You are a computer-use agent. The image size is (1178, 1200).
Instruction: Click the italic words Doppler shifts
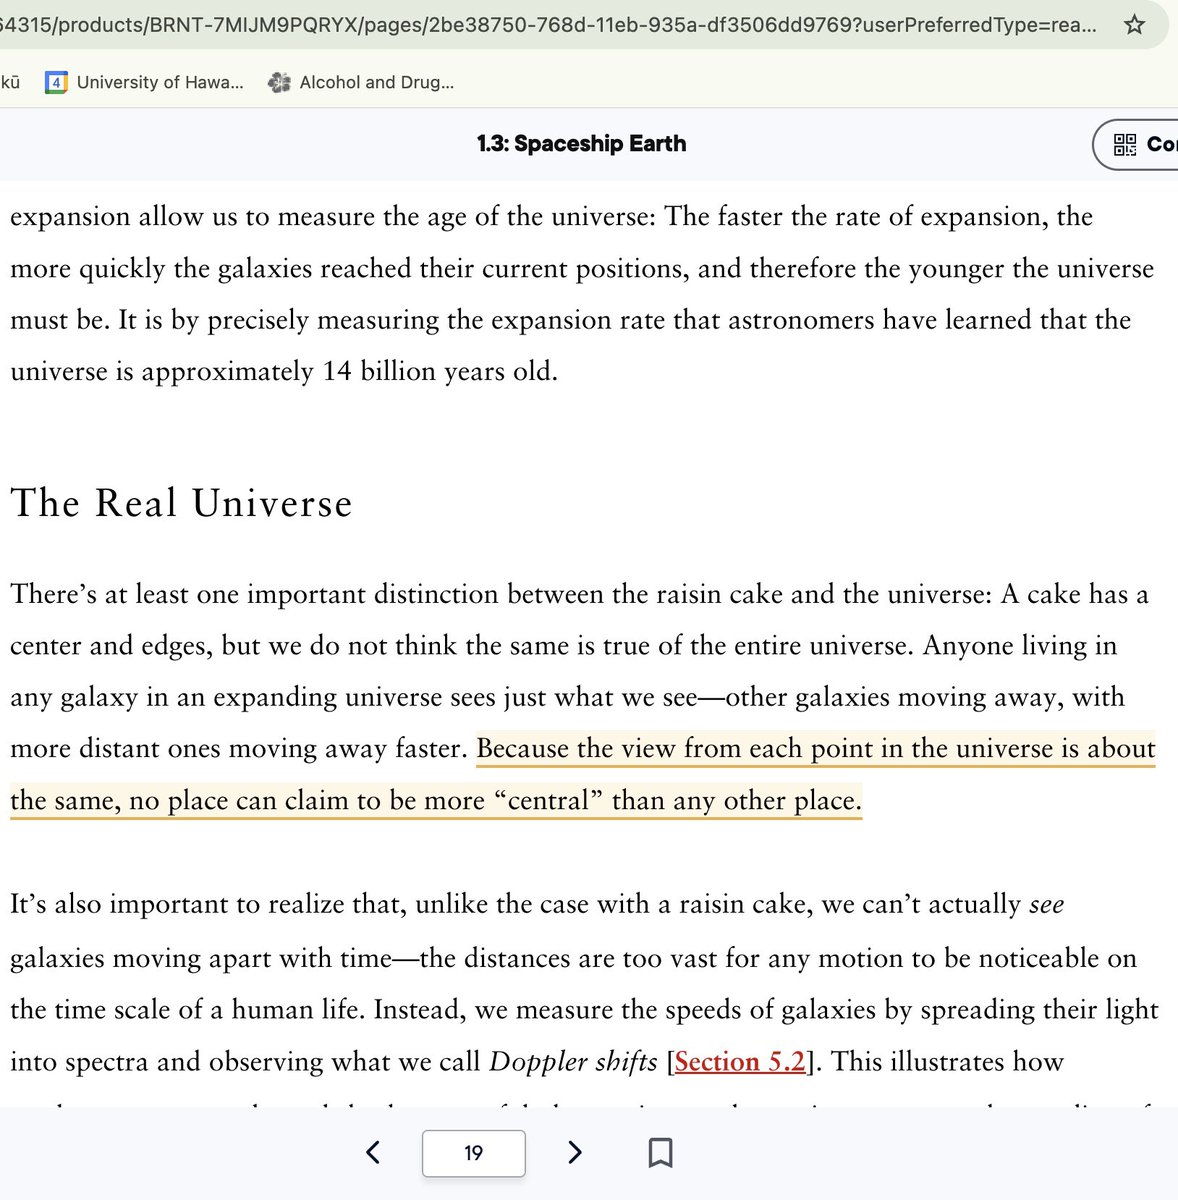click(x=573, y=1061)
